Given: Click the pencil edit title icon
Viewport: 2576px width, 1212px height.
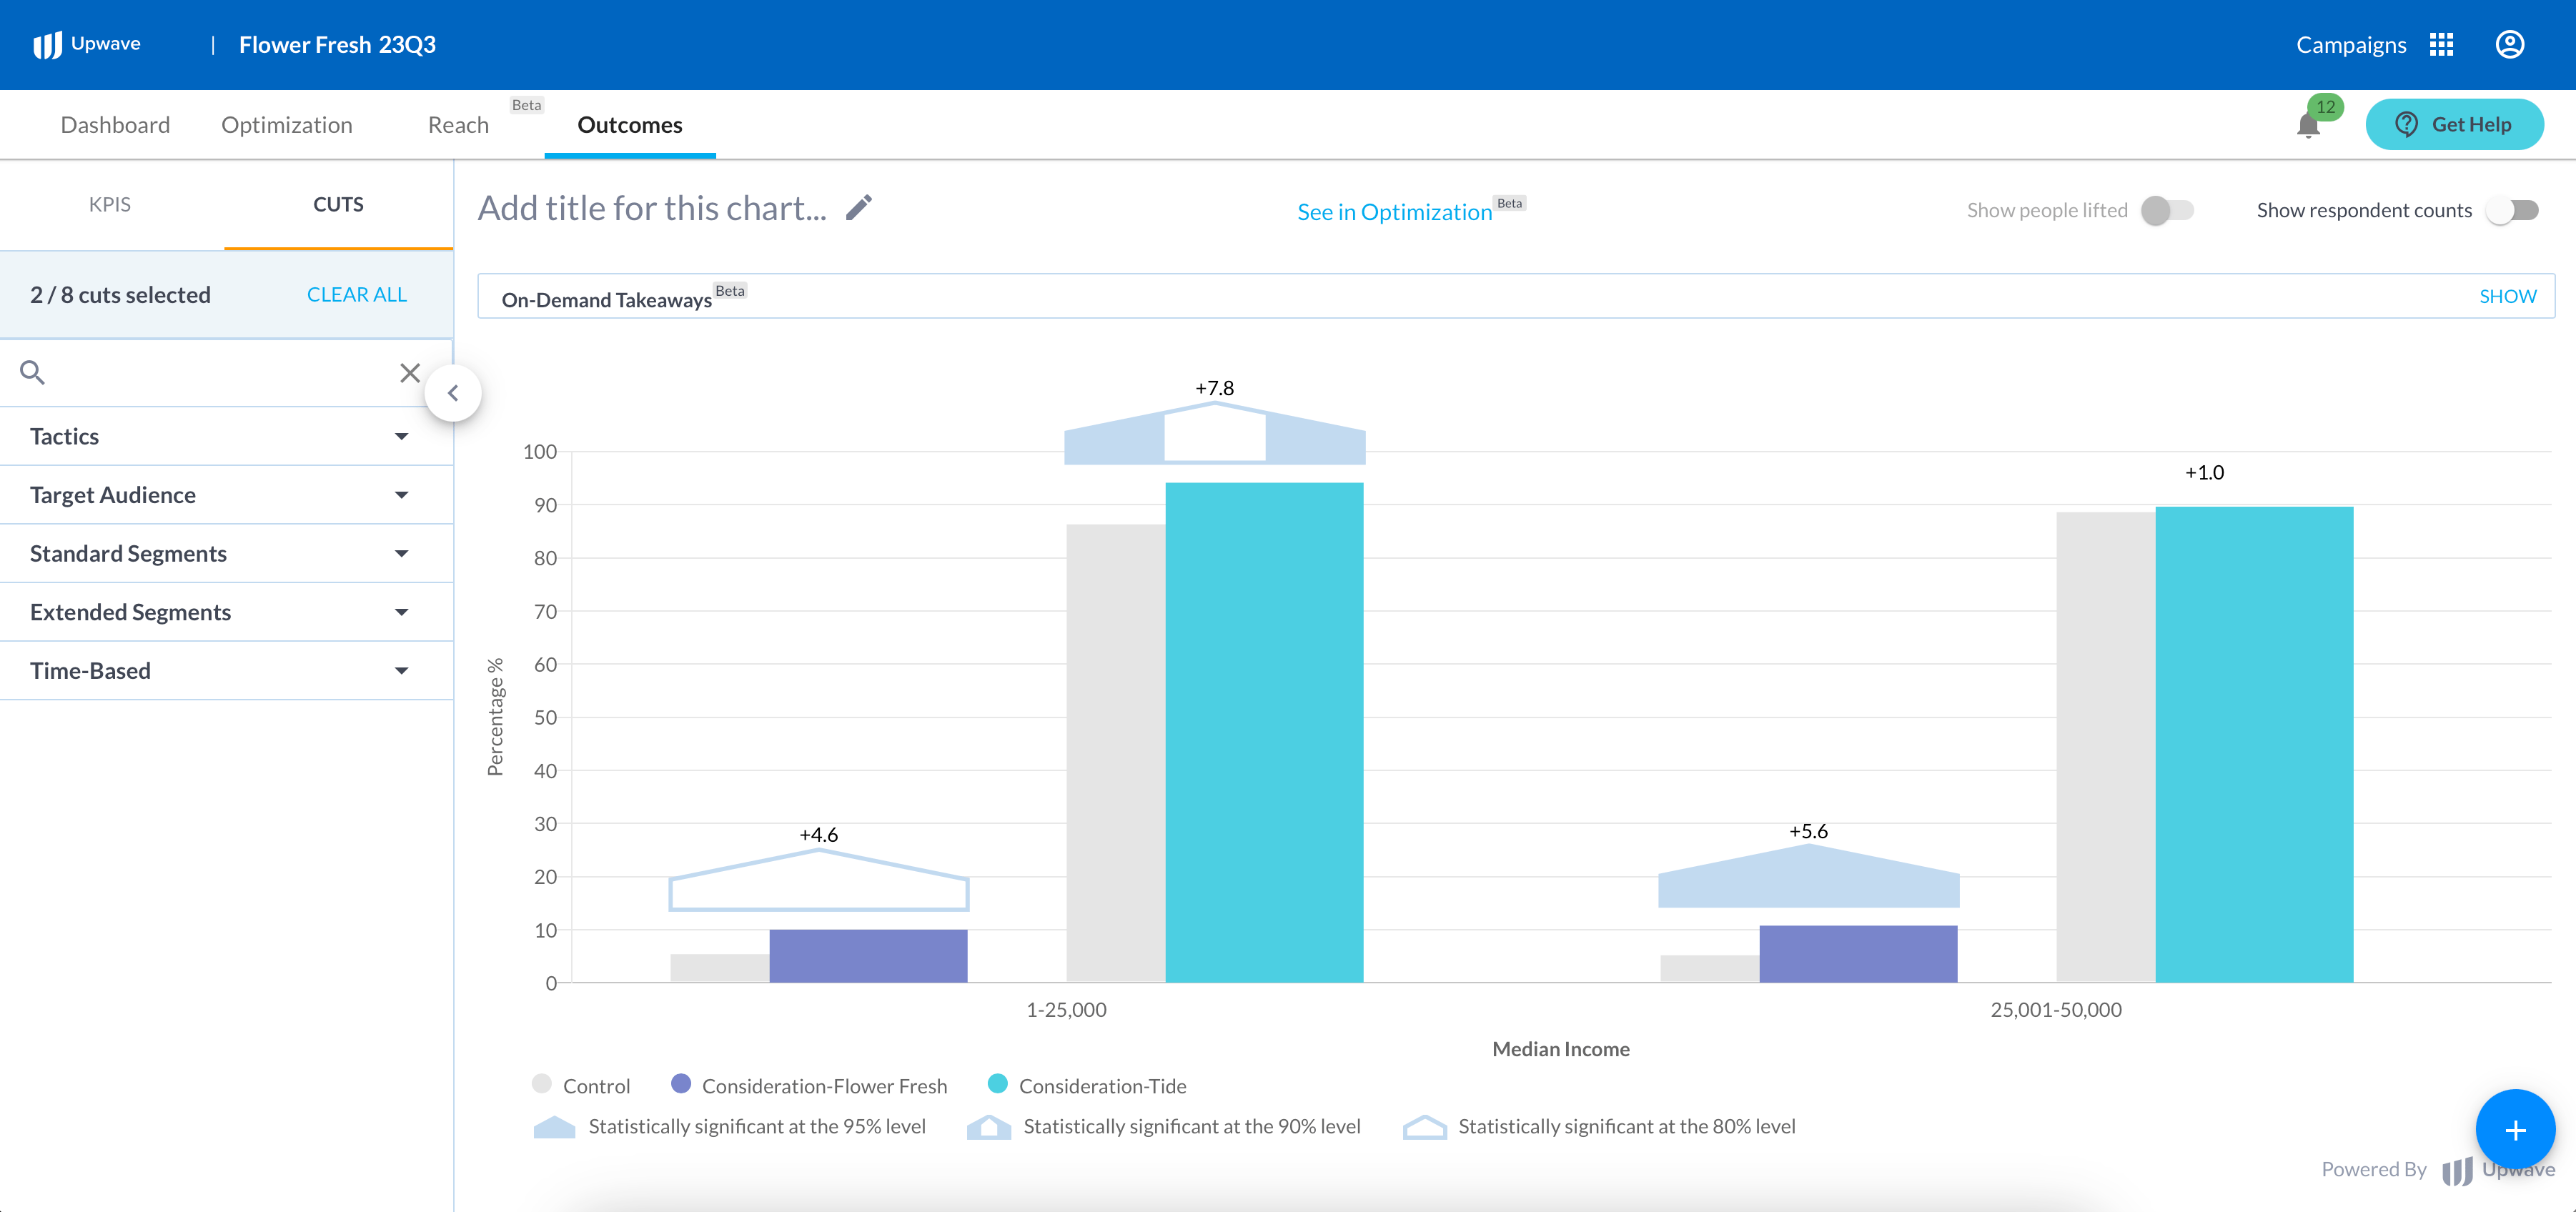Looking at the screenshot, I should 859,208.
